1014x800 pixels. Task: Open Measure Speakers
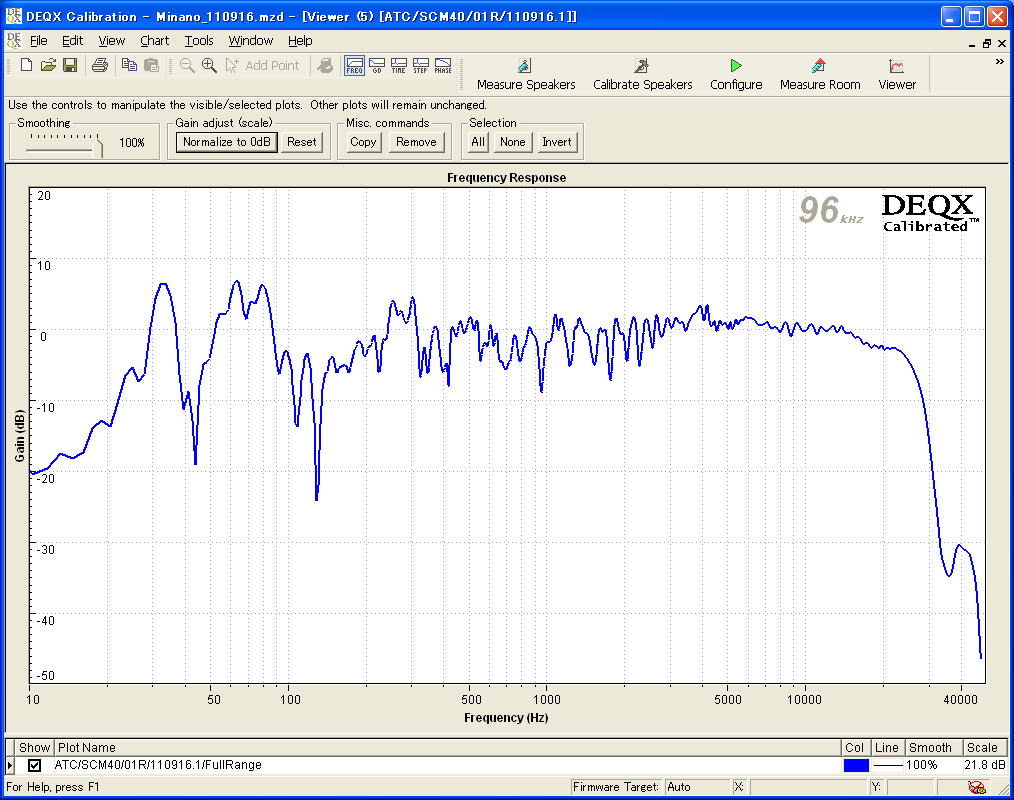(526, 74)
